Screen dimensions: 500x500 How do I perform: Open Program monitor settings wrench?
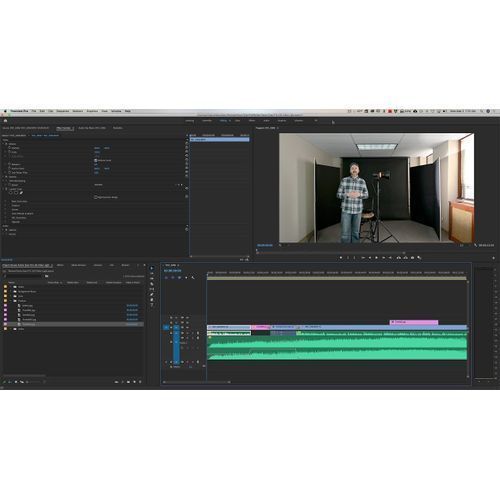pyautogui.click(x=475, y=245)
